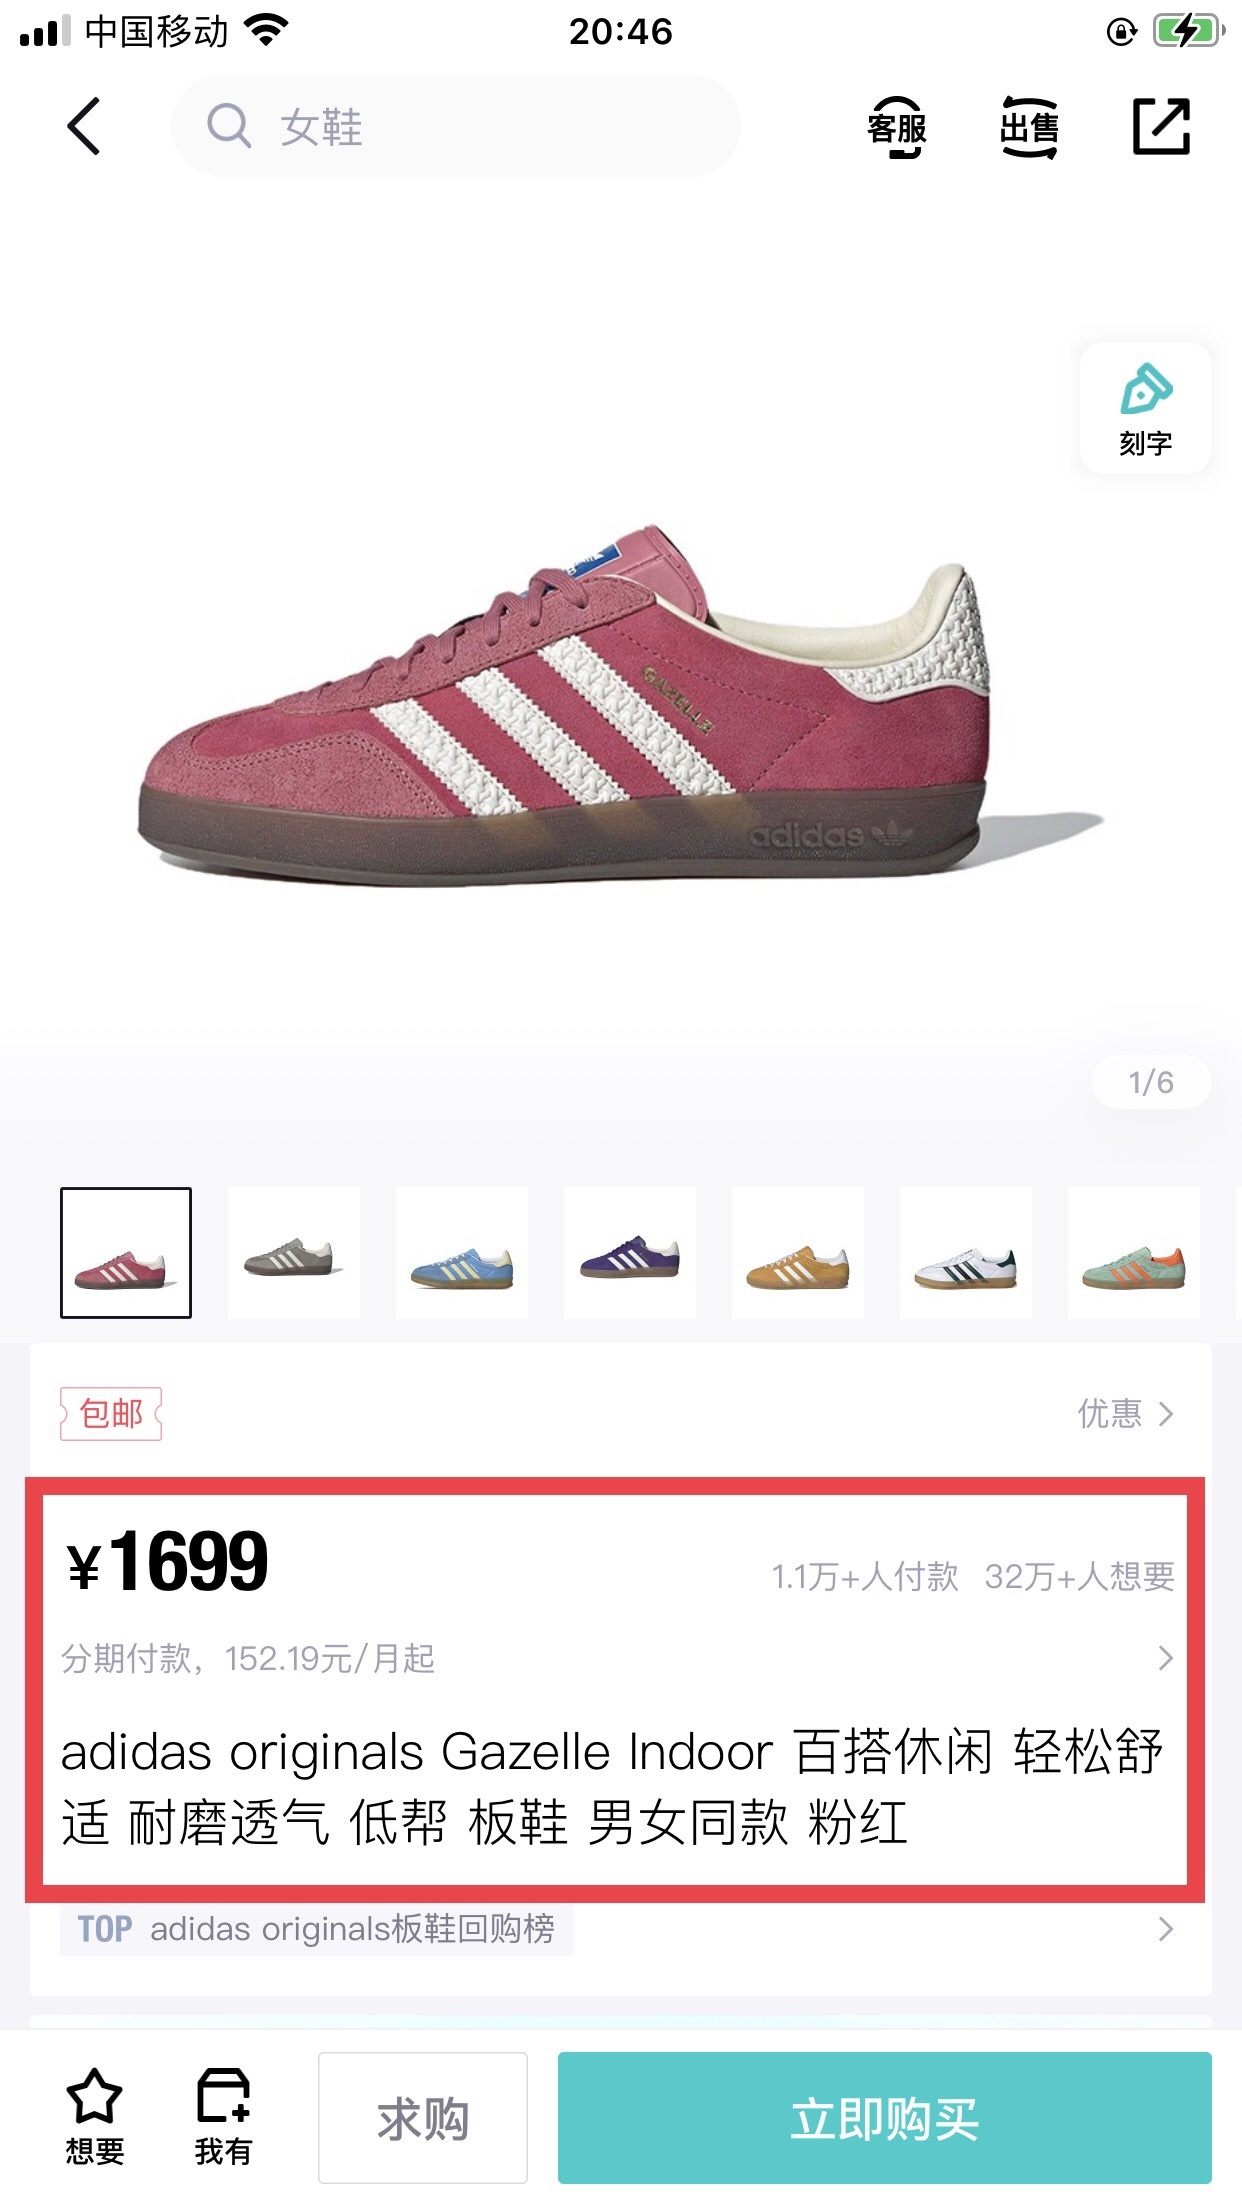This screenshot has width=1242, height=2208.
Task: Tap the 出售 sell icon
Action: click(1029, 128)
